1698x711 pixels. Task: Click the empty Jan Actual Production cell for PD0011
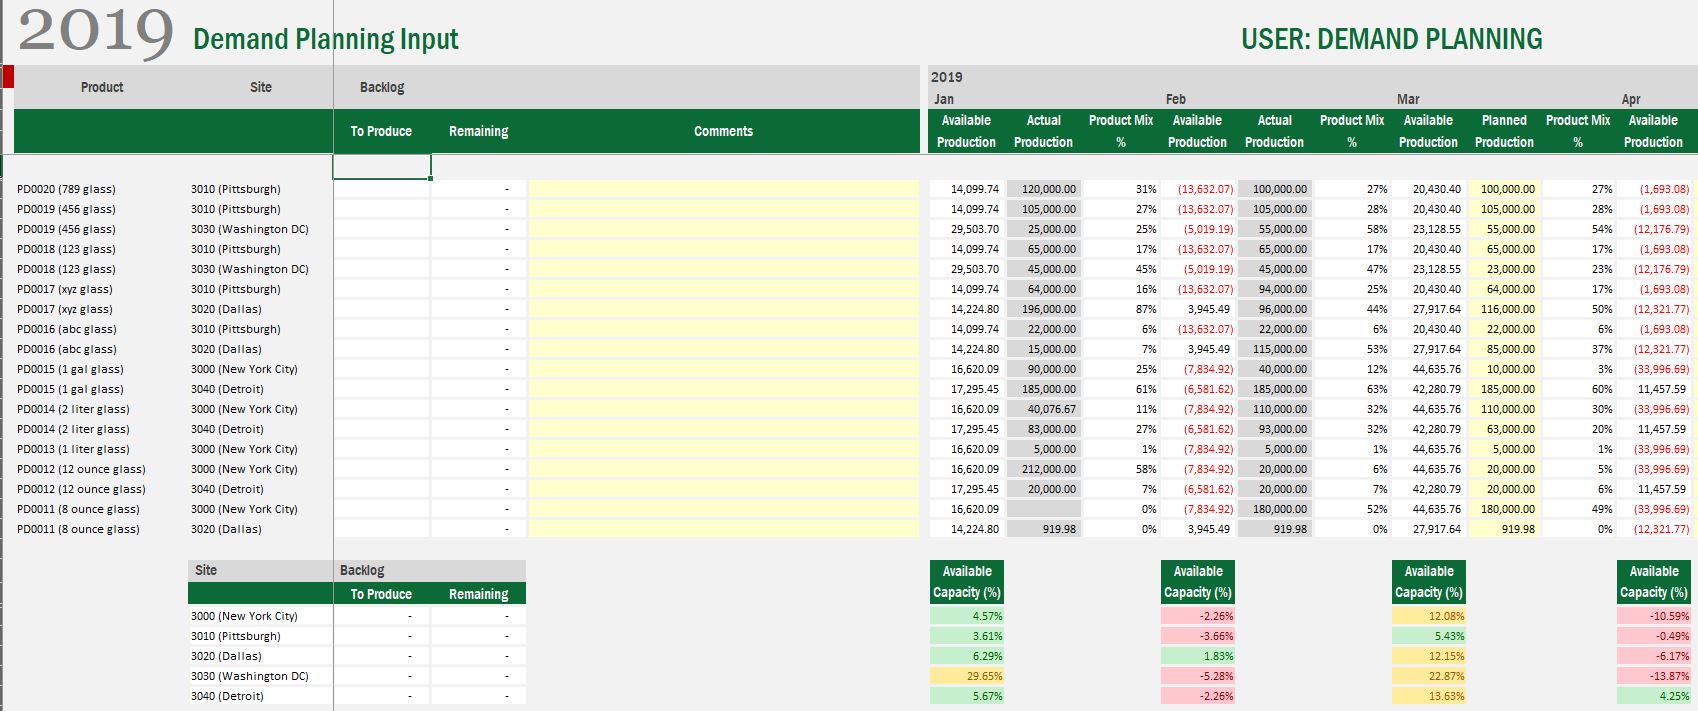pyautogui.click(x=1043, y=509)
